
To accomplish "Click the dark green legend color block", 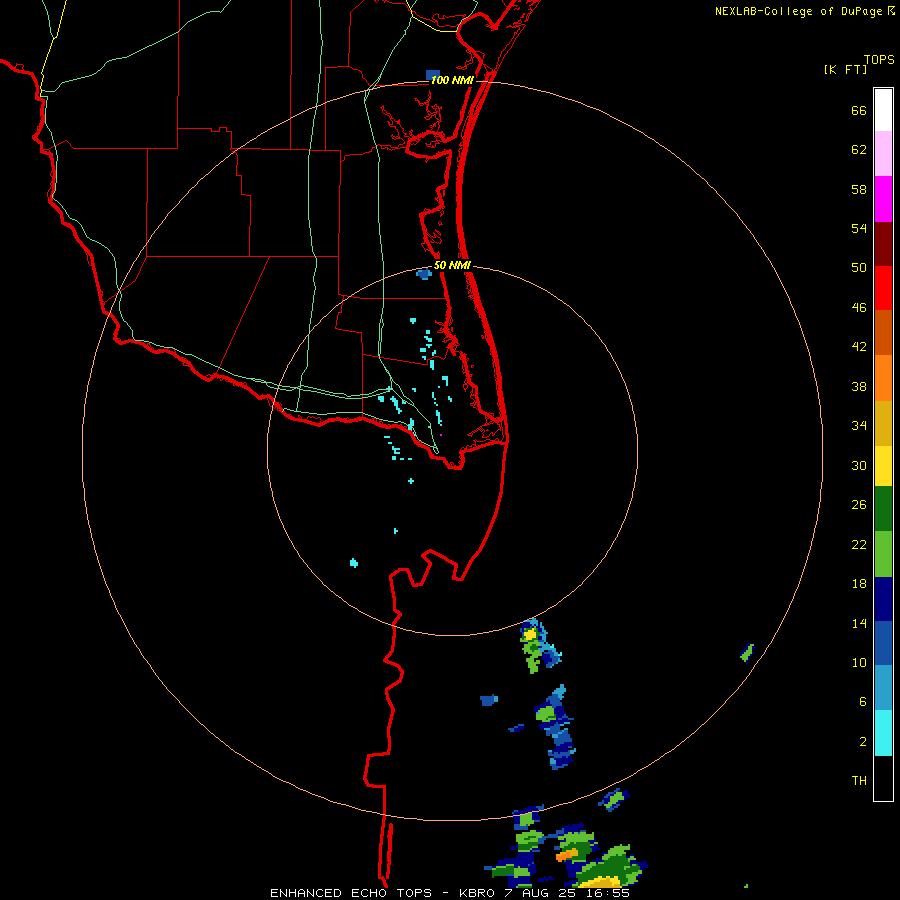I will click(883, 509).
